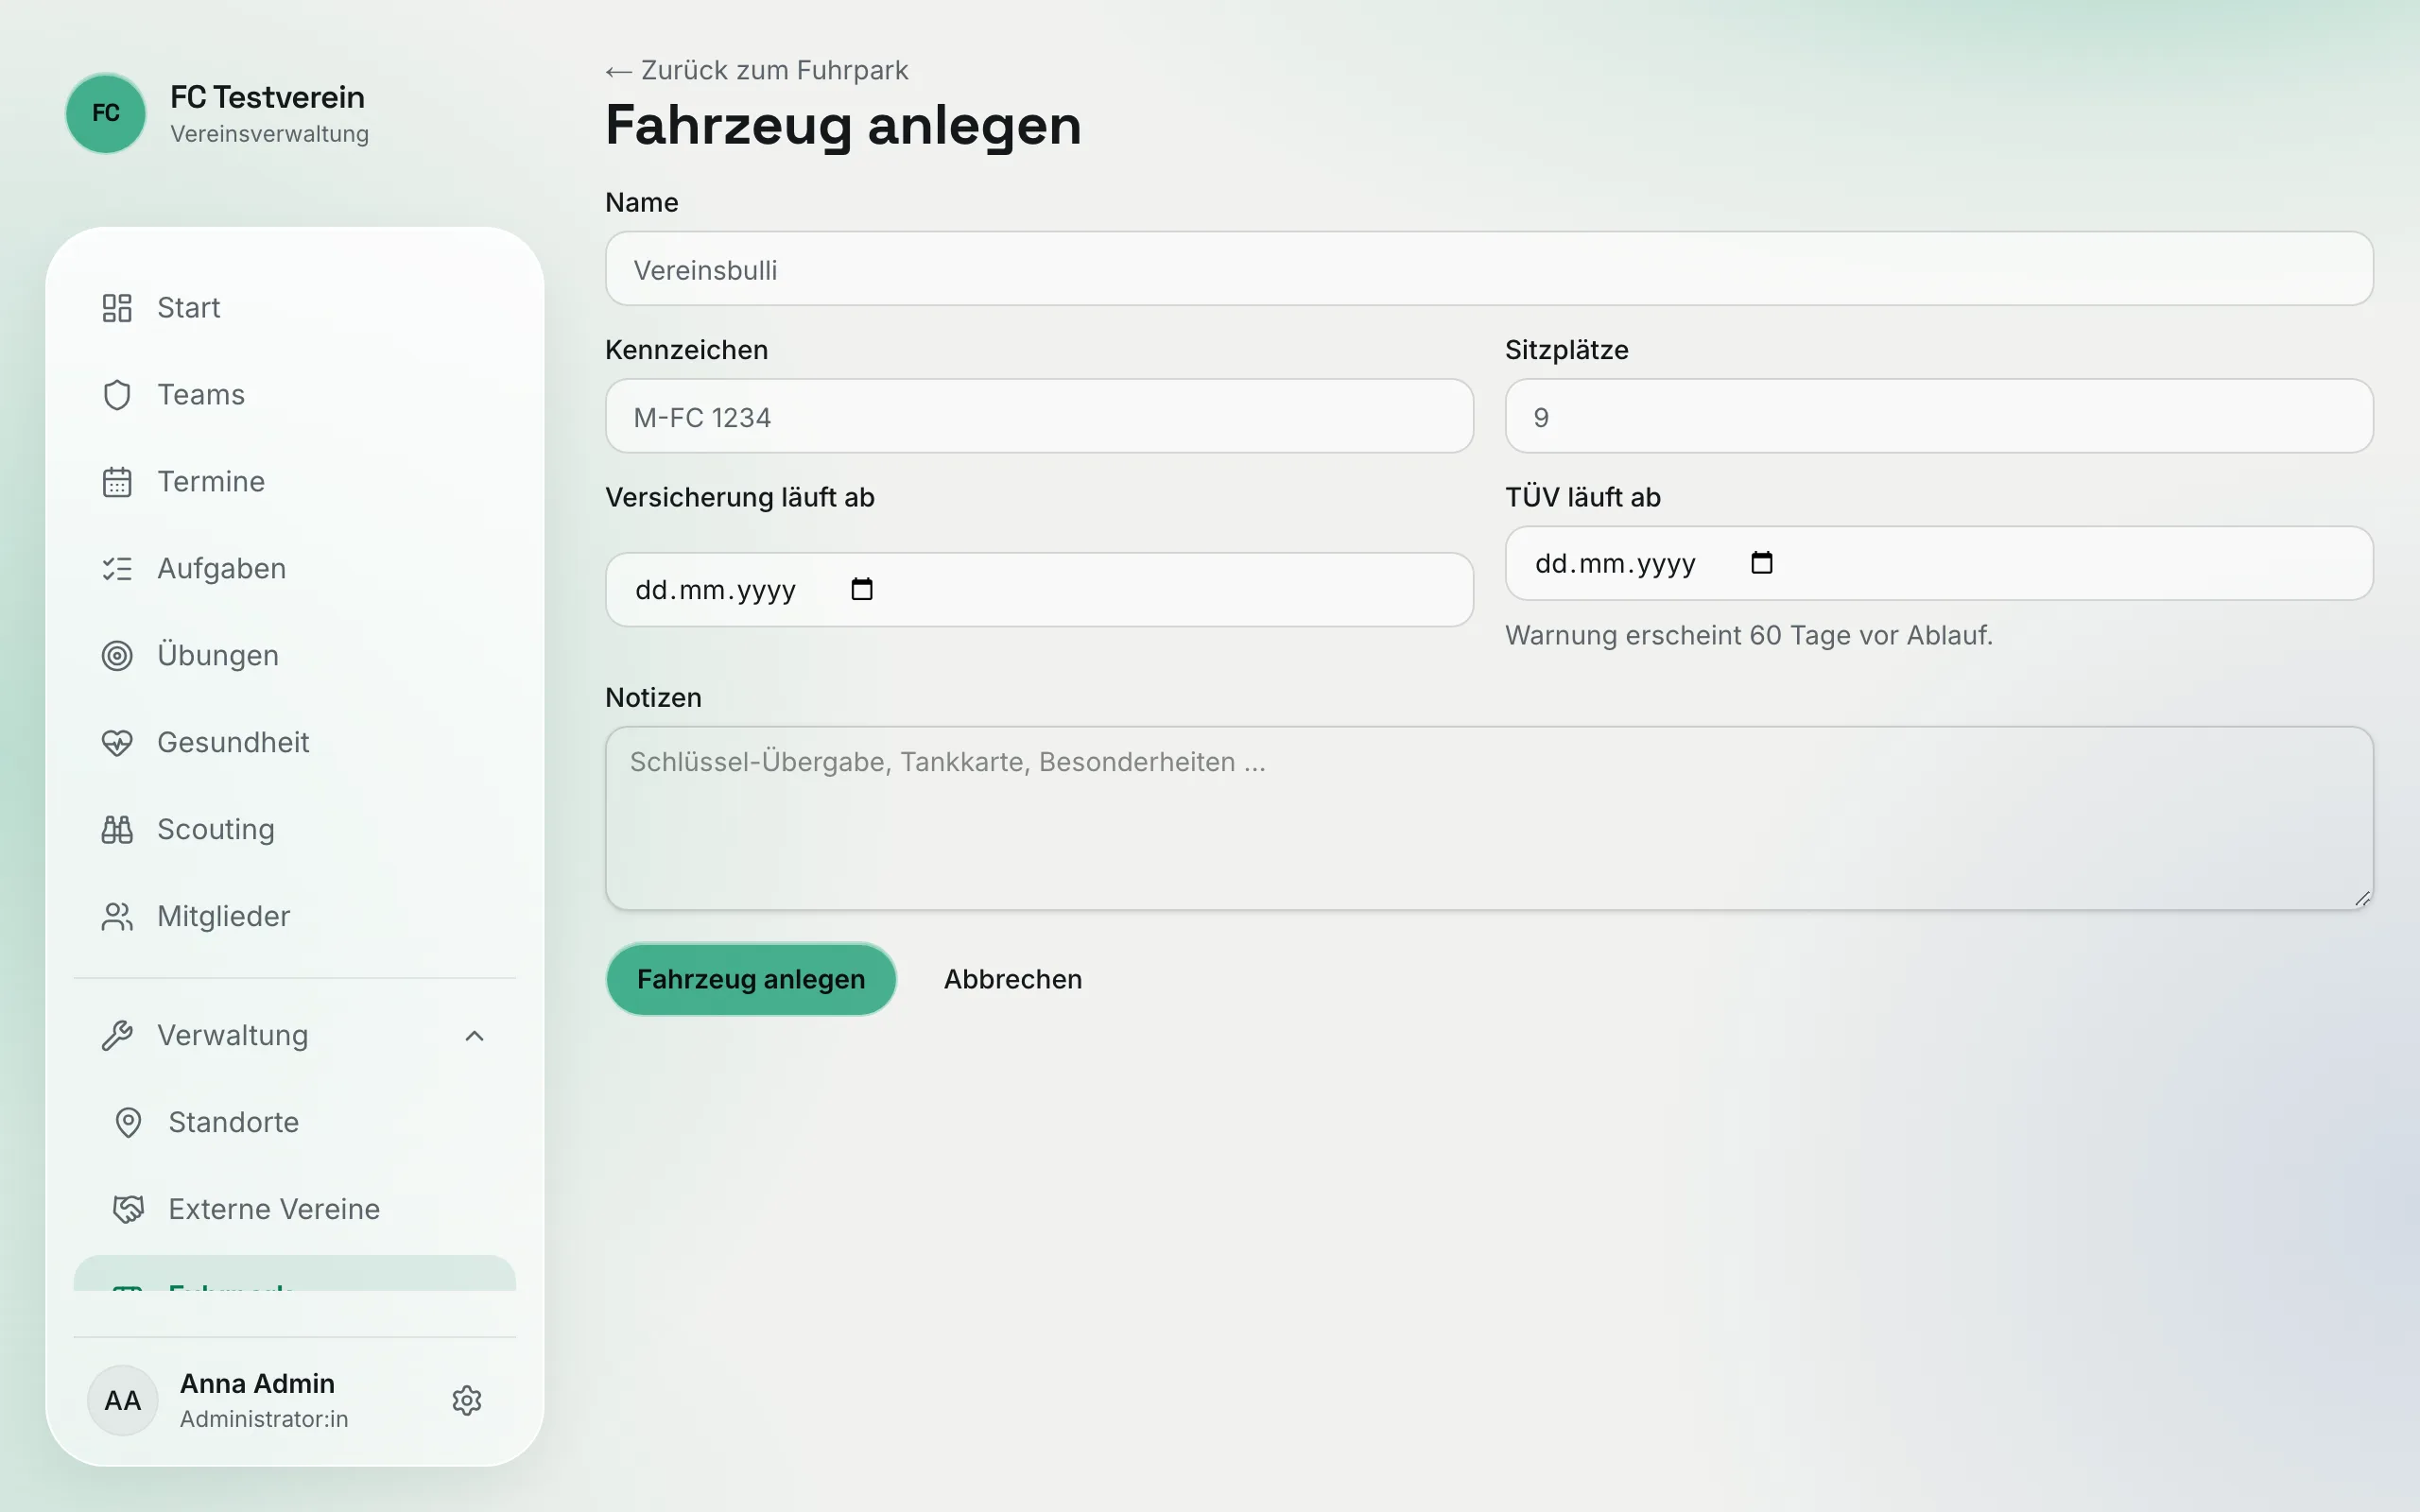The height and width of the screenshot is (1512, 2420).
Task: Click the Übungen target icon
Action: point(117,656)
